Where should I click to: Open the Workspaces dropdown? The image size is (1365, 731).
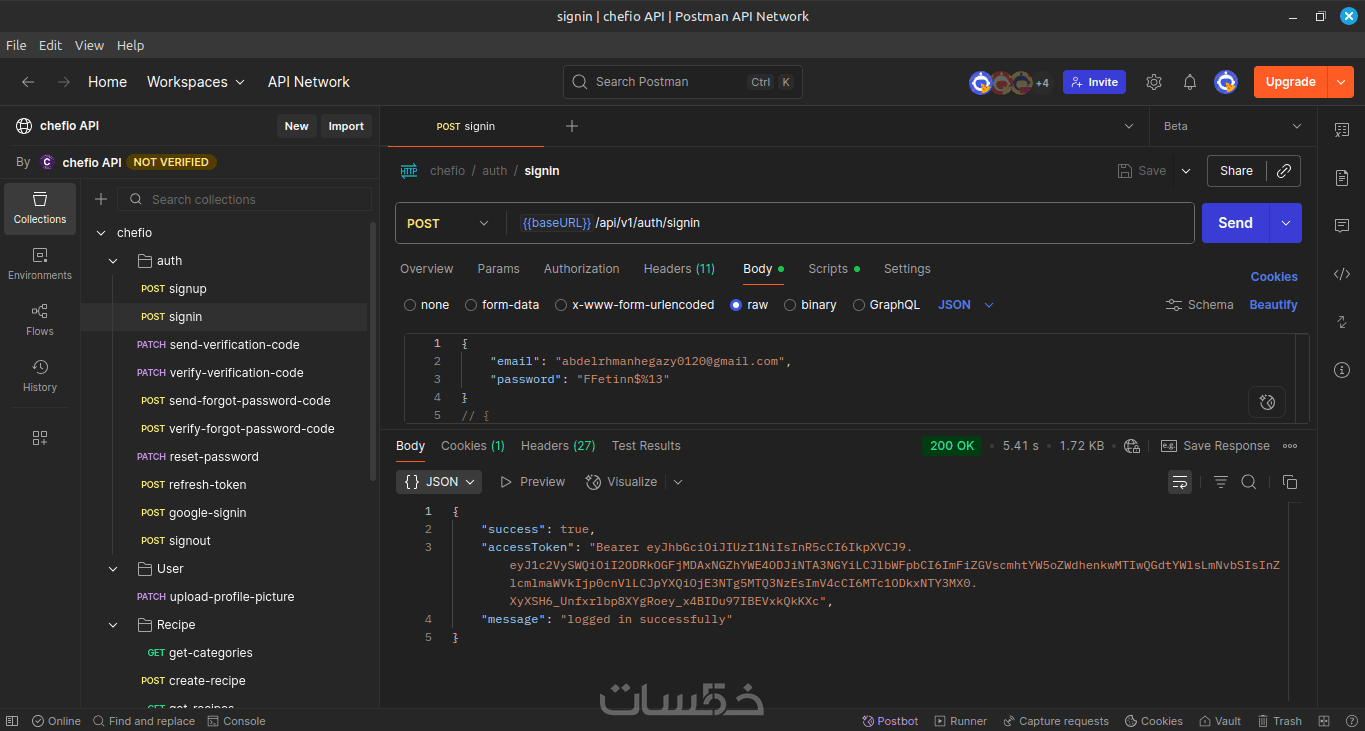tap(196, 82)
